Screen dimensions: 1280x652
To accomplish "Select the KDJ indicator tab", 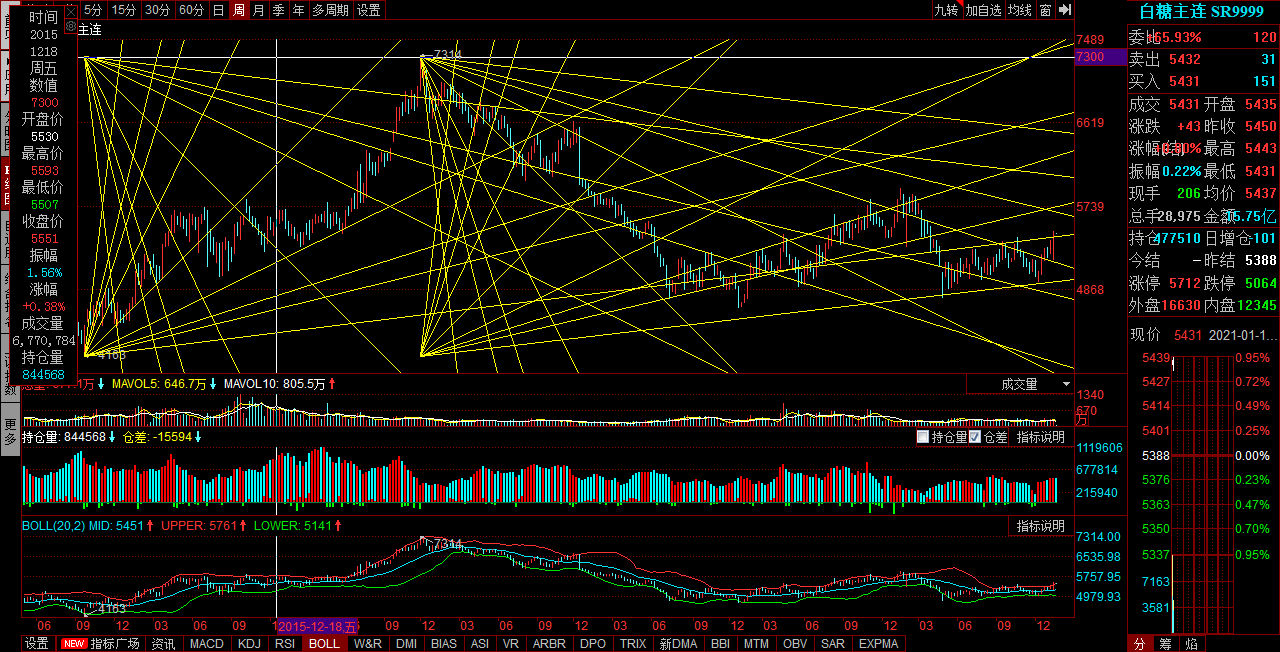I will click(249, 644).
